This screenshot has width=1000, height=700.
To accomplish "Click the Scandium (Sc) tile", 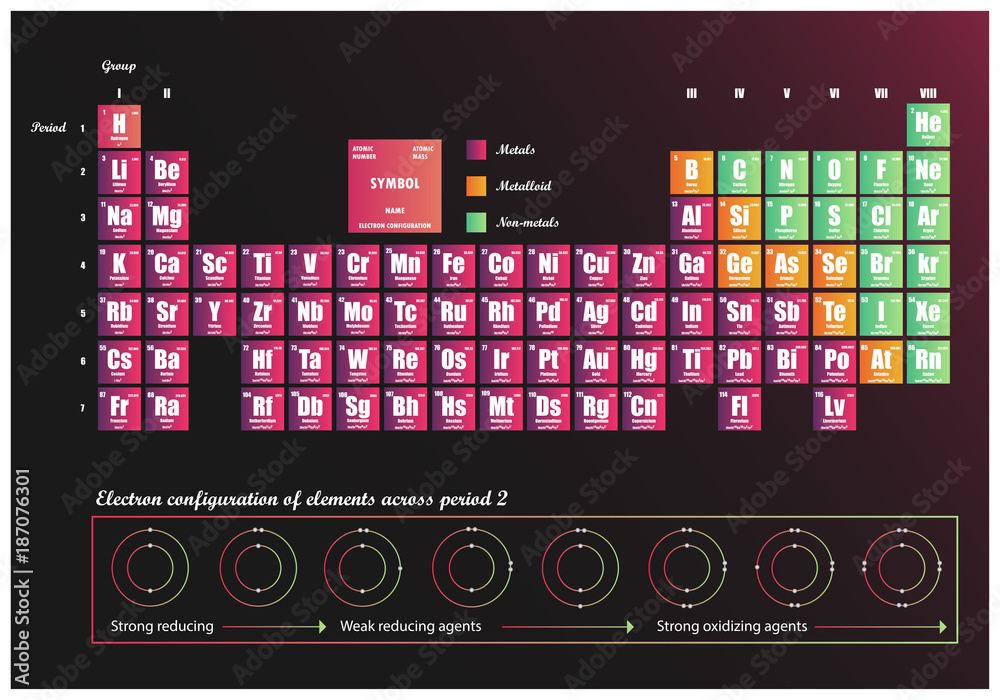I will point(214,266).
